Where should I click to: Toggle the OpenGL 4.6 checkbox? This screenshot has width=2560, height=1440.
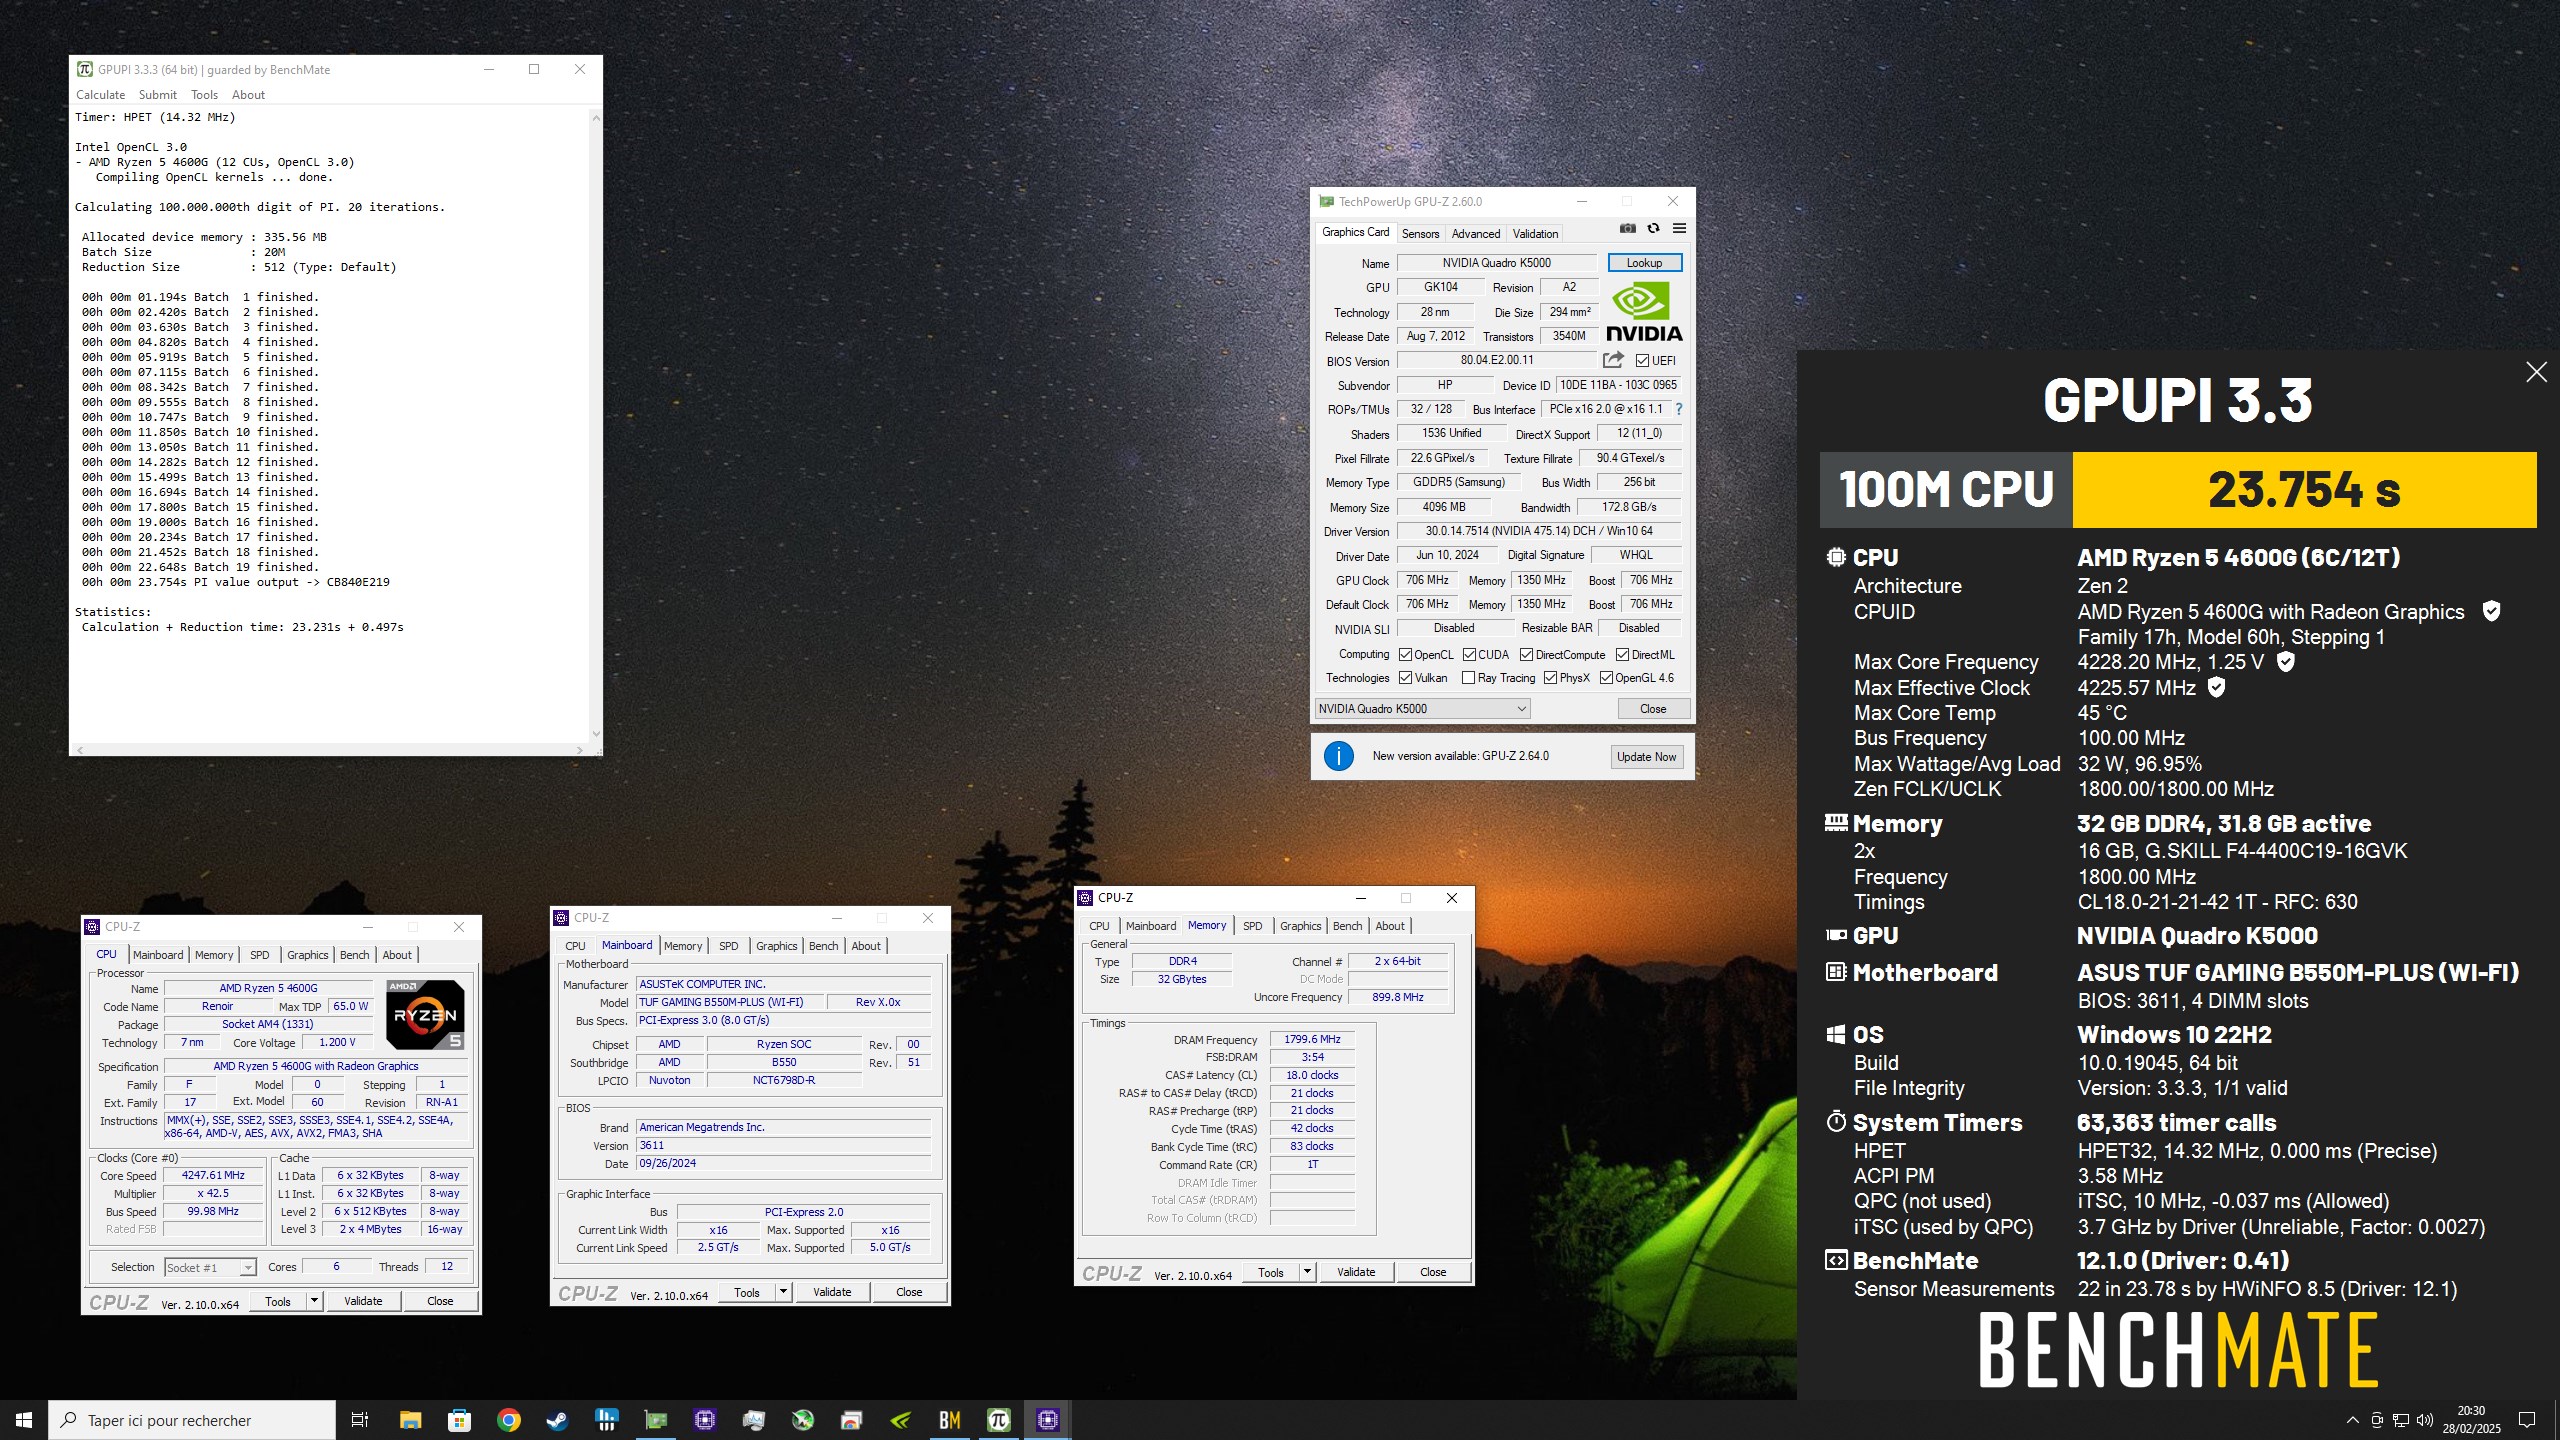click(1606, 678)
